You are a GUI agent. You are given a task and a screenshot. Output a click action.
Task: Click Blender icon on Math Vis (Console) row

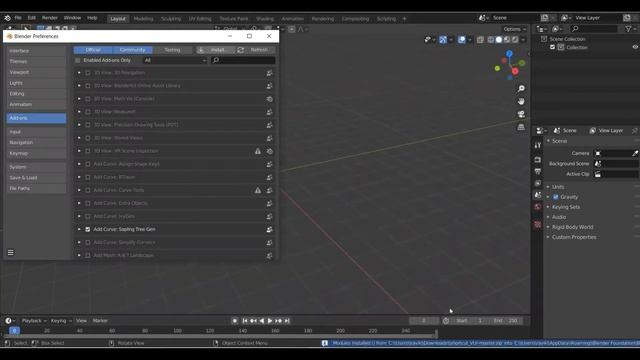point(269,99)
